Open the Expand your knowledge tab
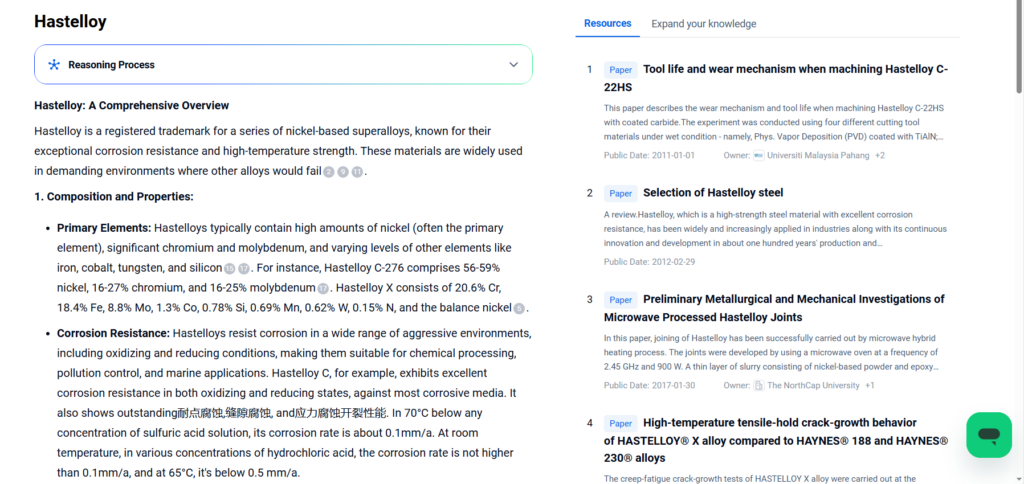Image resolution: width=1024 pixels, height=484 pixels. pos(703,24)
